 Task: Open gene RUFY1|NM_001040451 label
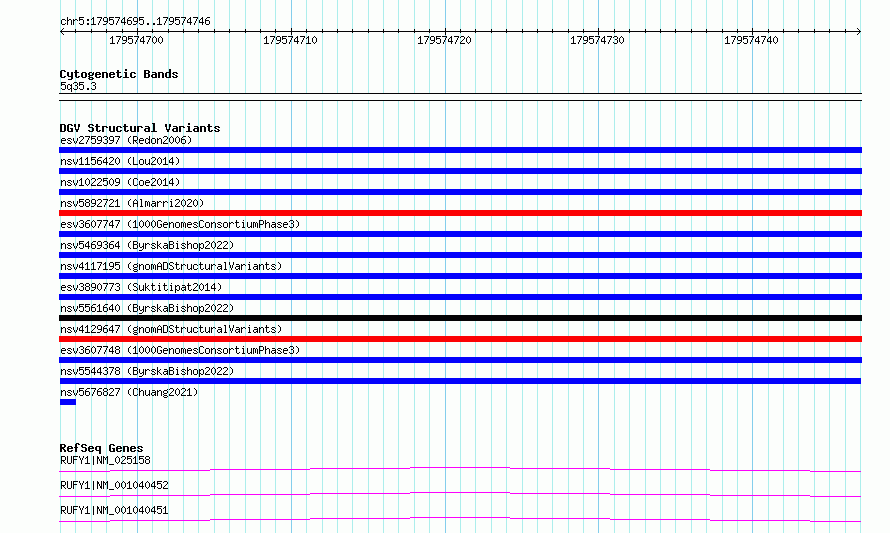coord(114,510)
